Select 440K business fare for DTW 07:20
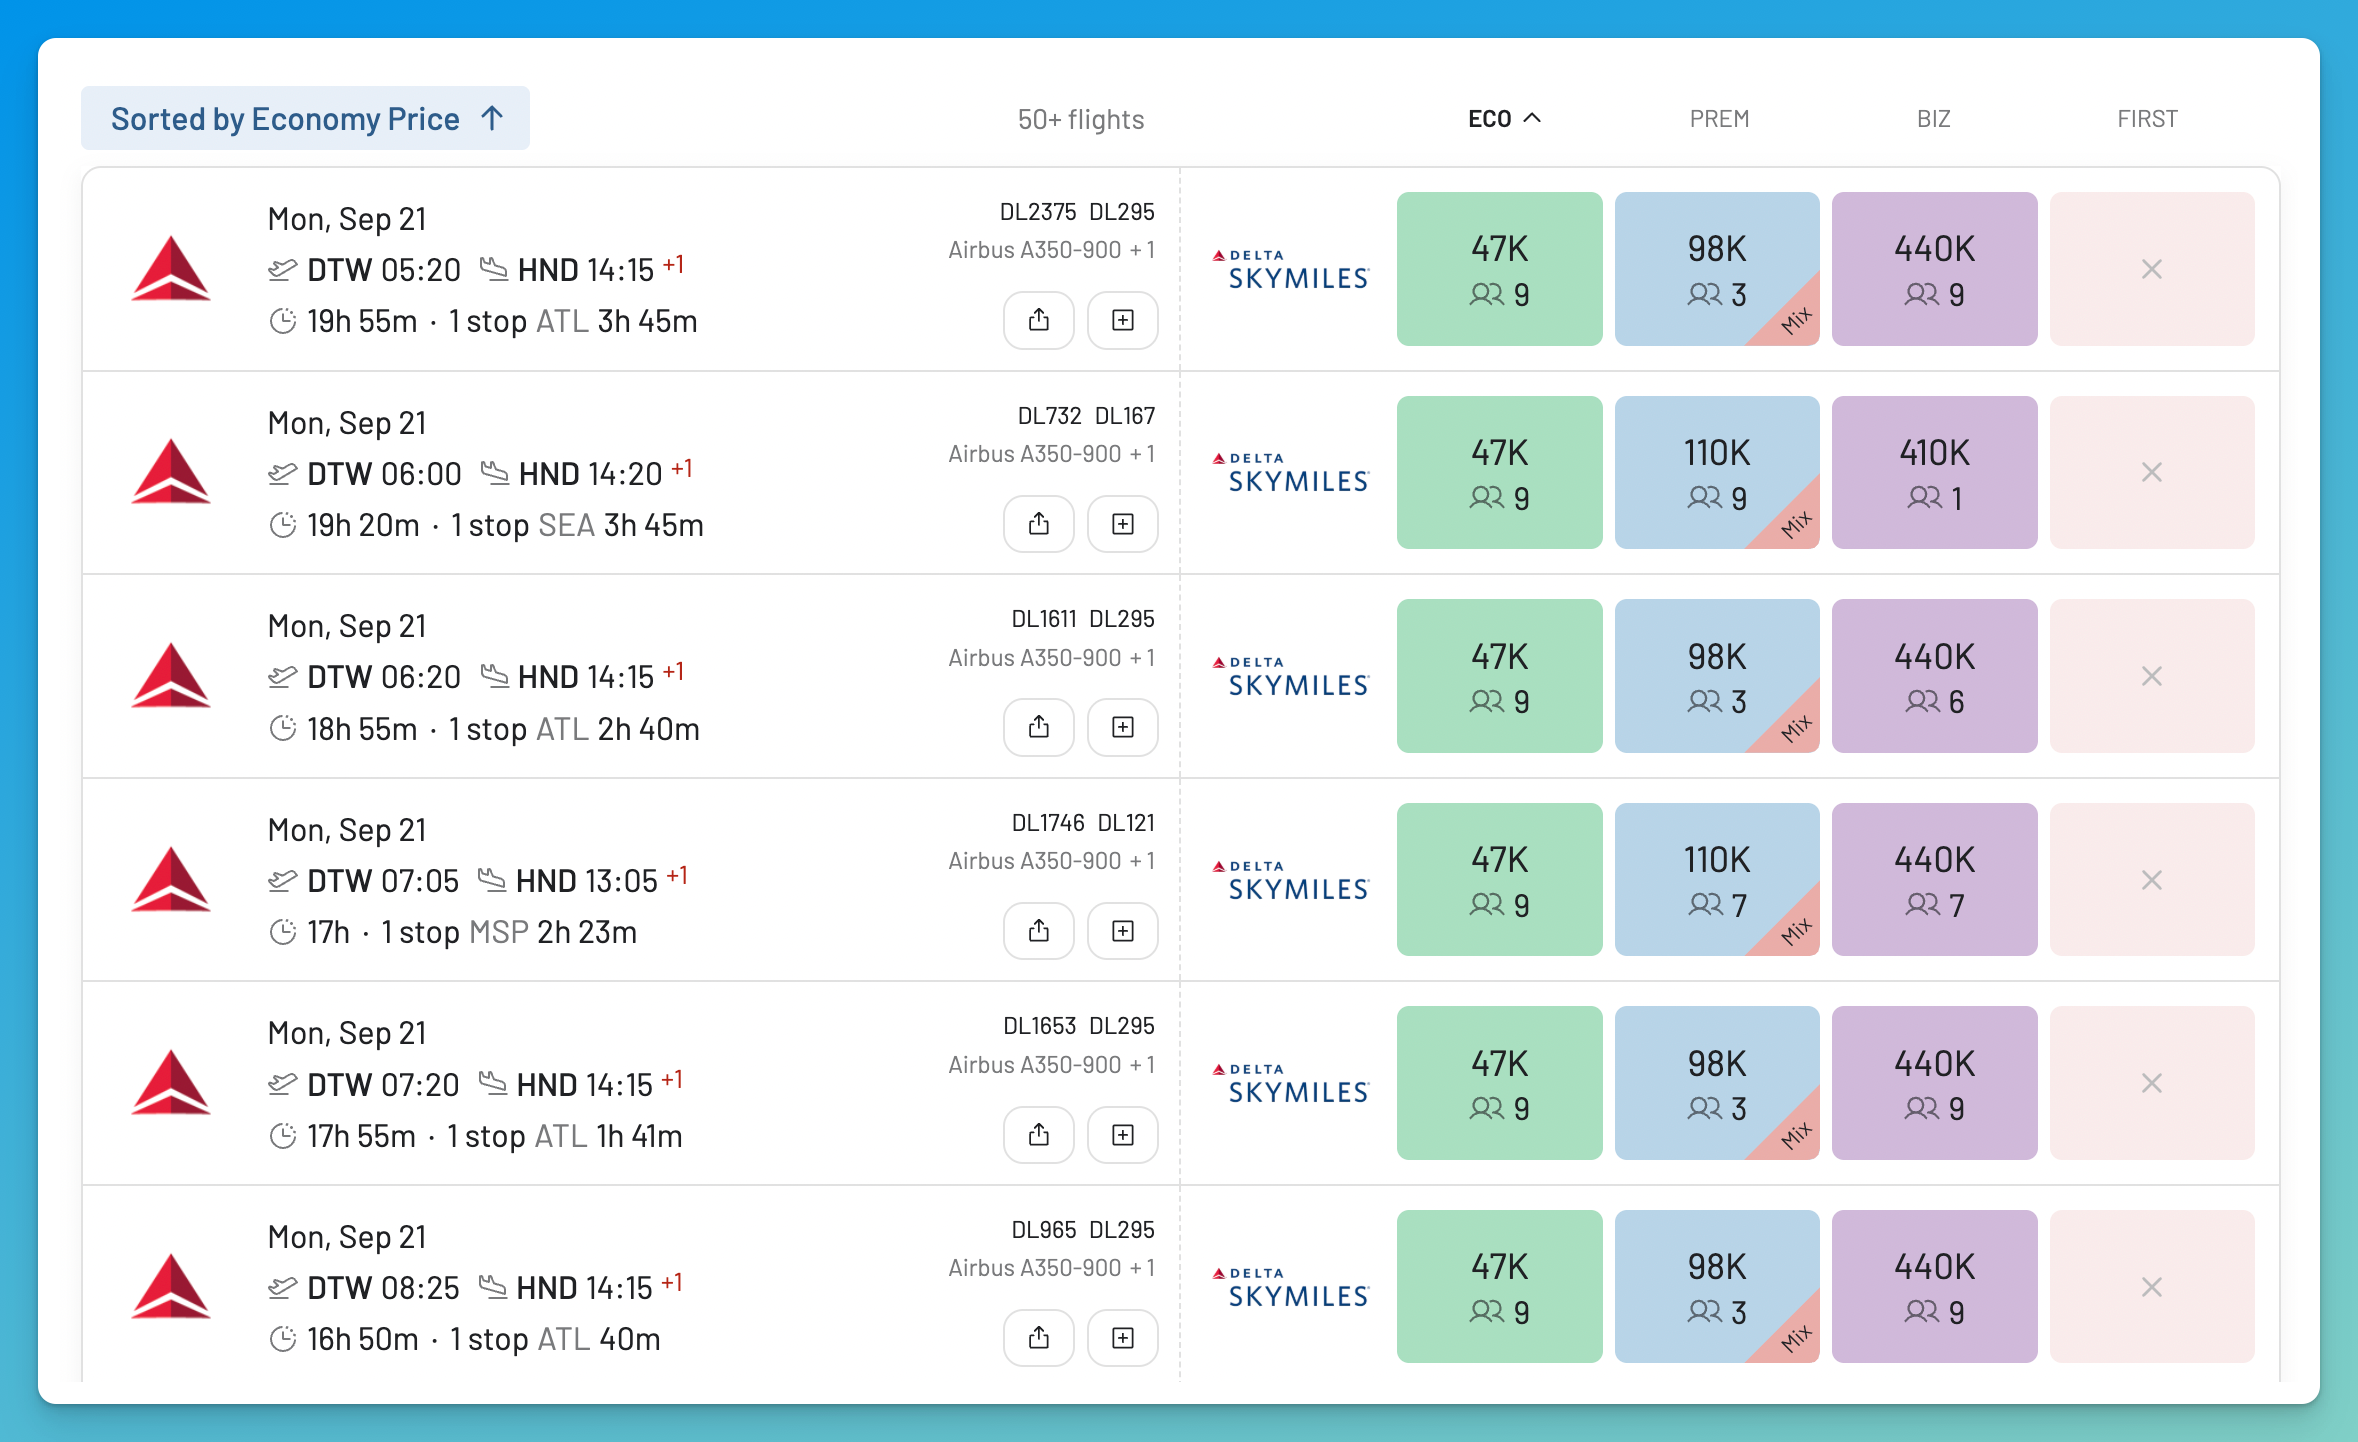This screenshot has height=1442, width=2358. click(x=1934, y=1083)
